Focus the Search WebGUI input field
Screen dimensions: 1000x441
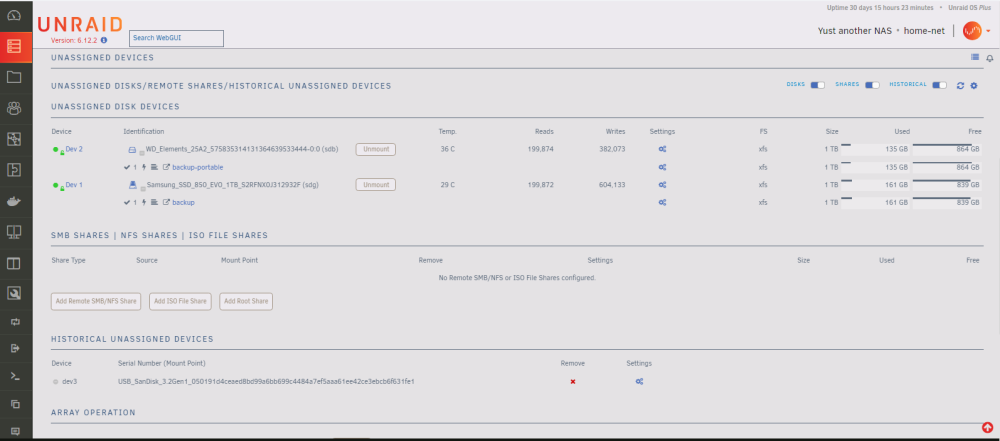coord(177,38)
